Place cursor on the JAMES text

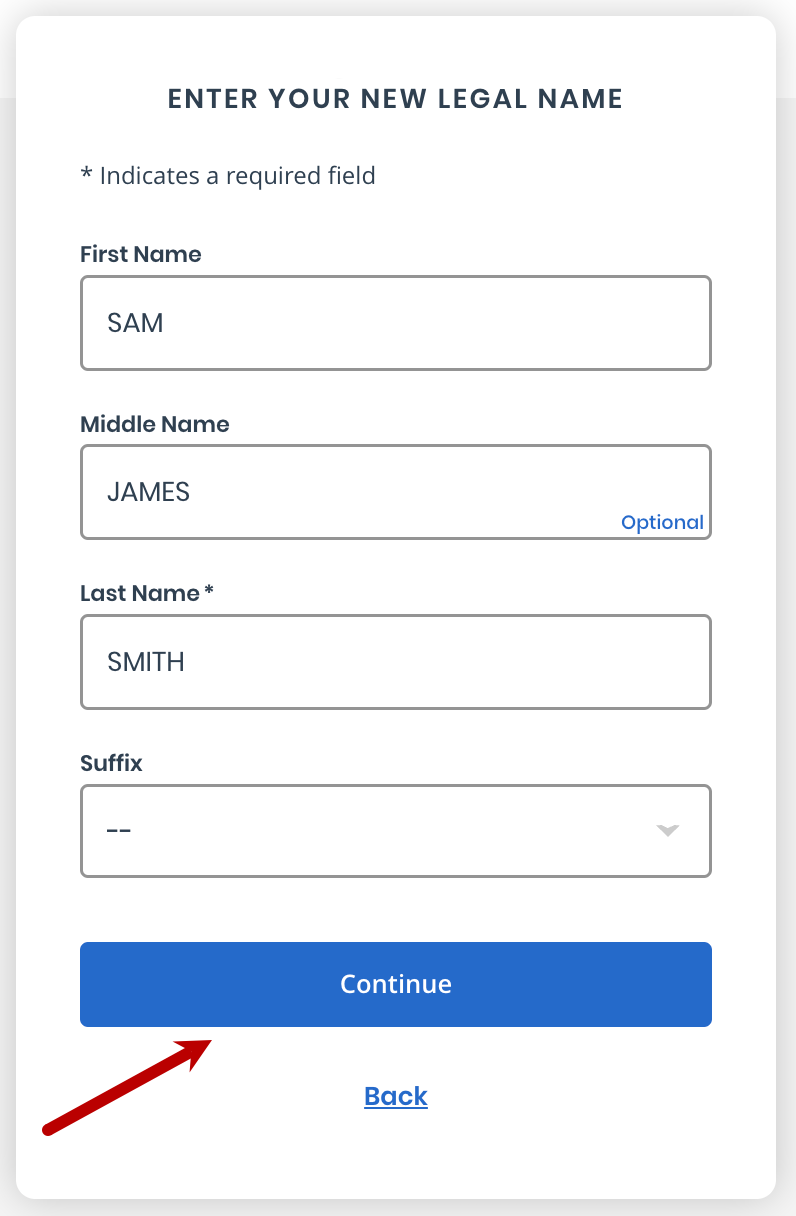148,492
